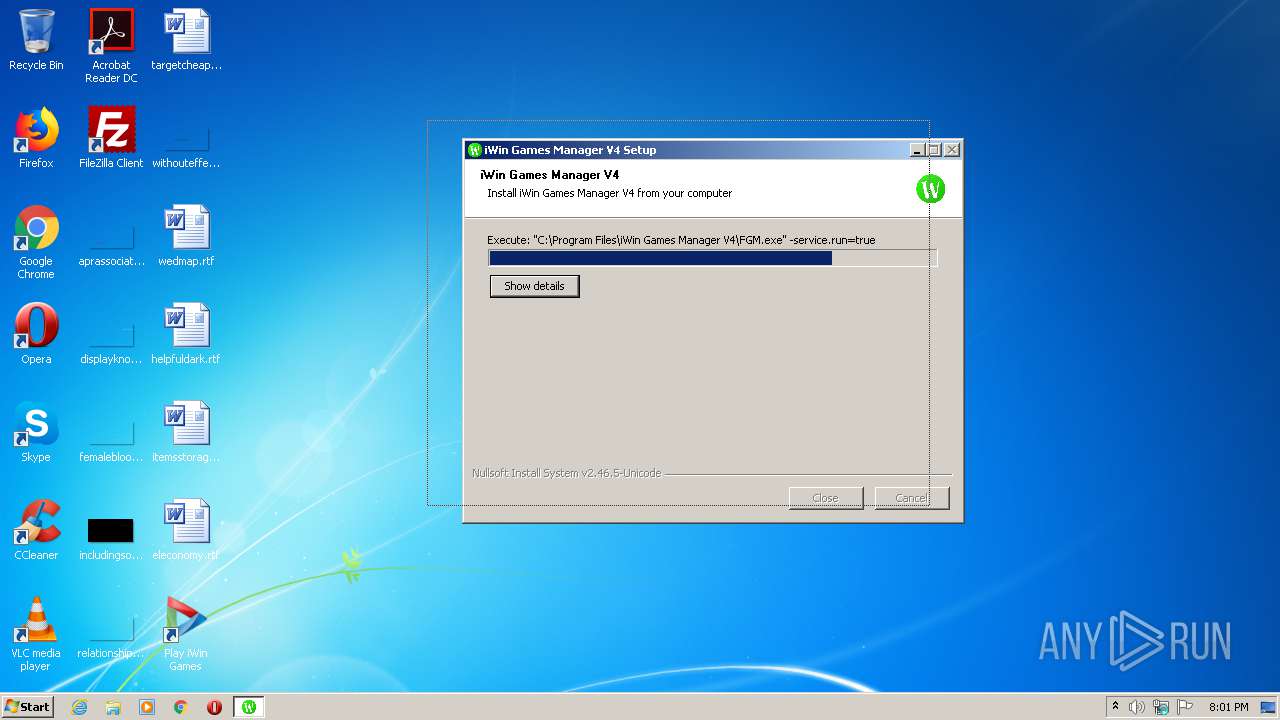Launch CCleaner desktop shortcut
Image resolution: width=1280 pixels, height=720 pixels.
(36, 531)
